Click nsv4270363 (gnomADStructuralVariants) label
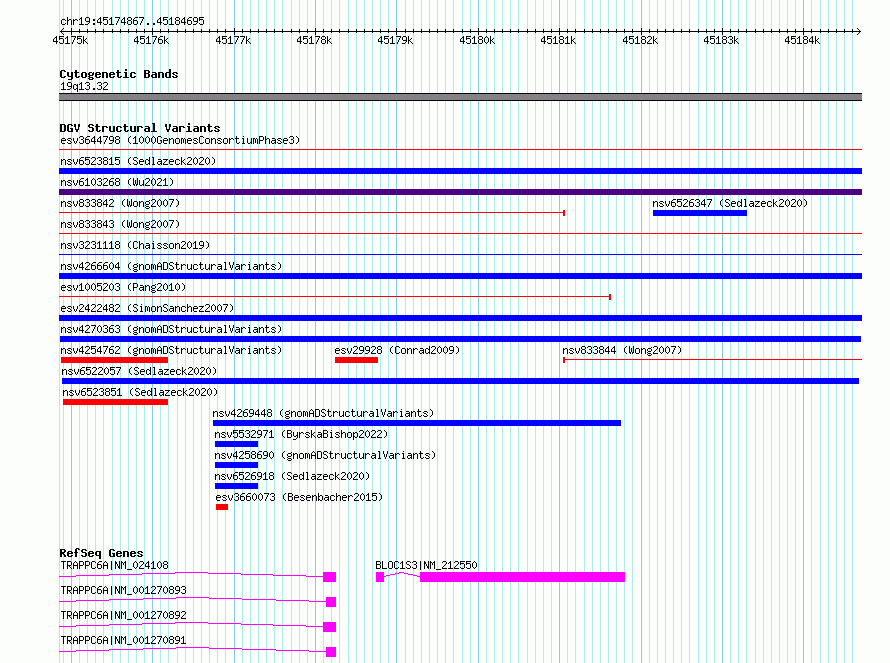Viewport: 890px width, 663px height. [x=171, y=329]
